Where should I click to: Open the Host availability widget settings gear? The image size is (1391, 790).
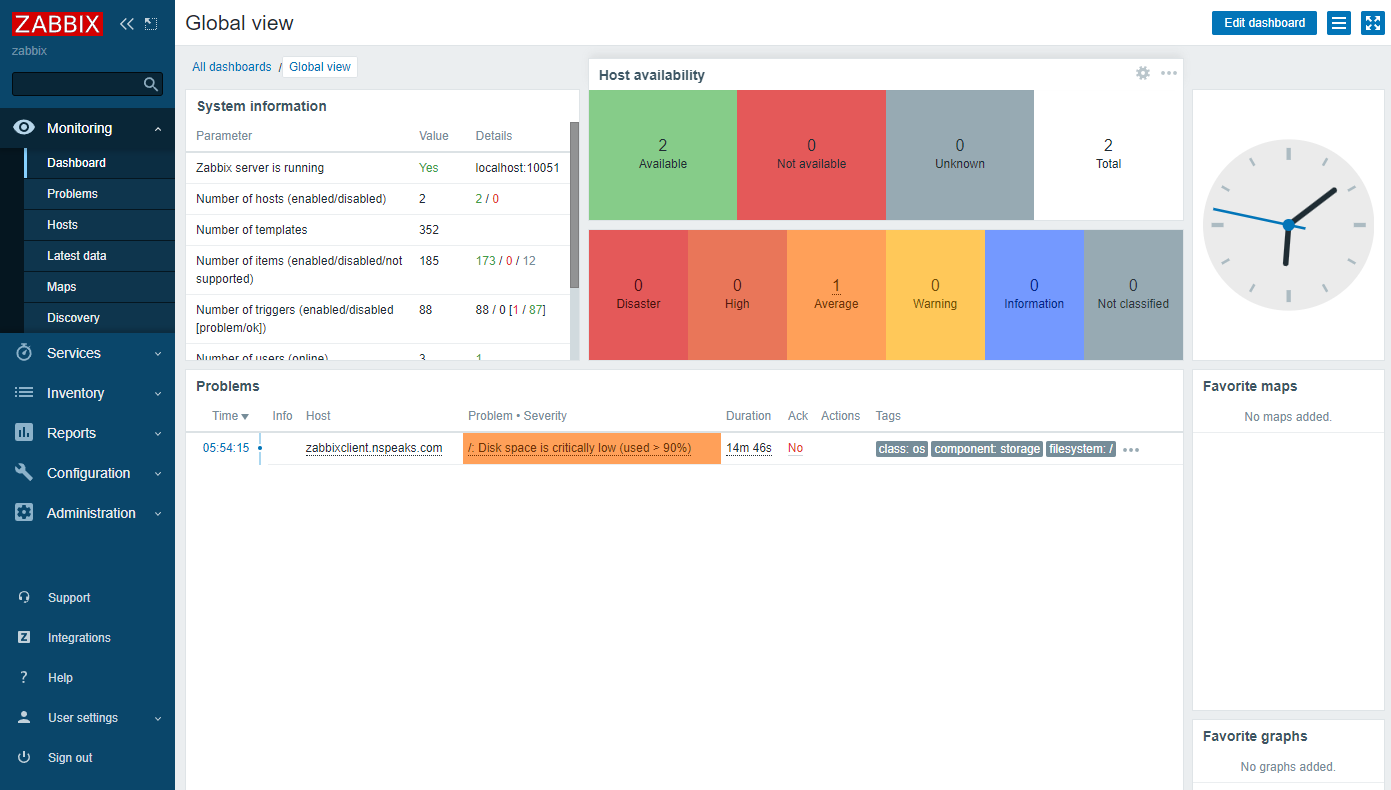(1142, 73)
